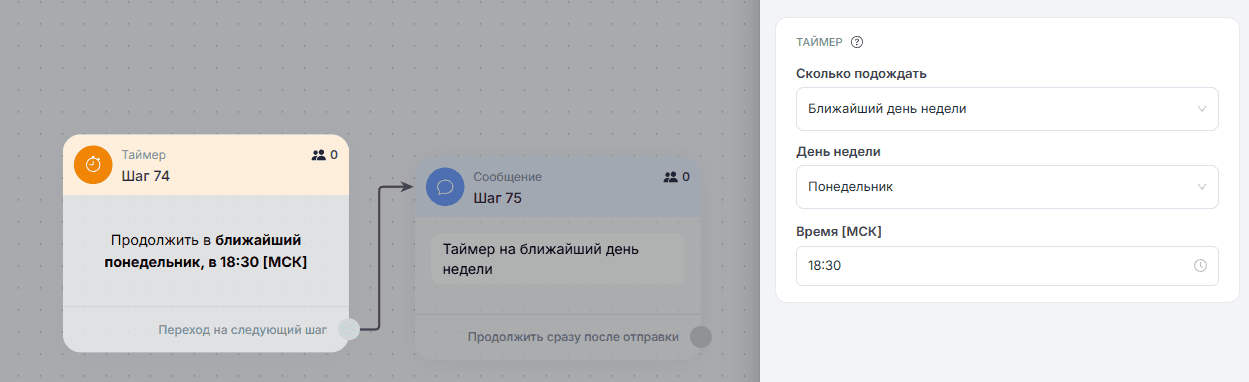1249x382 pixels.
Task: Open the help question mark next to ТАЙМЕР
Action: (x=857, y=42)
